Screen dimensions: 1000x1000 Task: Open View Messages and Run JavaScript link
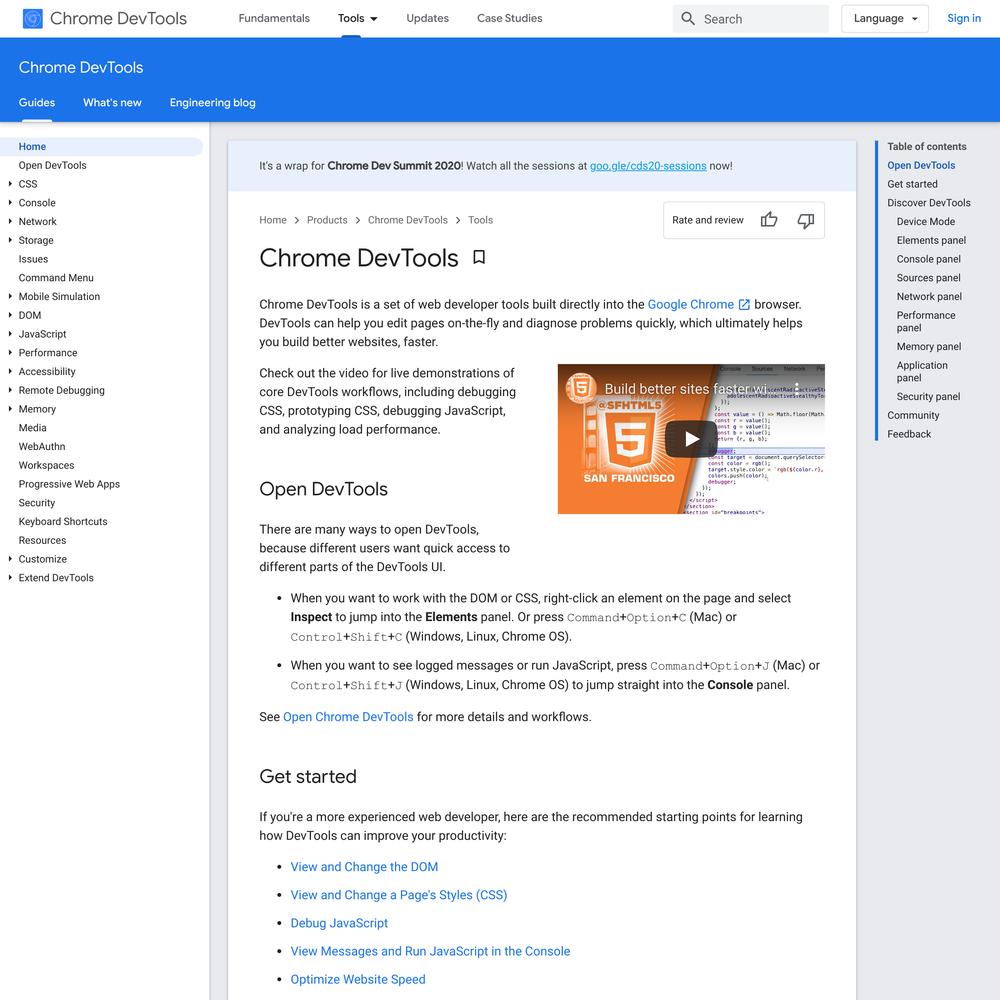click(x=430, y=951)
